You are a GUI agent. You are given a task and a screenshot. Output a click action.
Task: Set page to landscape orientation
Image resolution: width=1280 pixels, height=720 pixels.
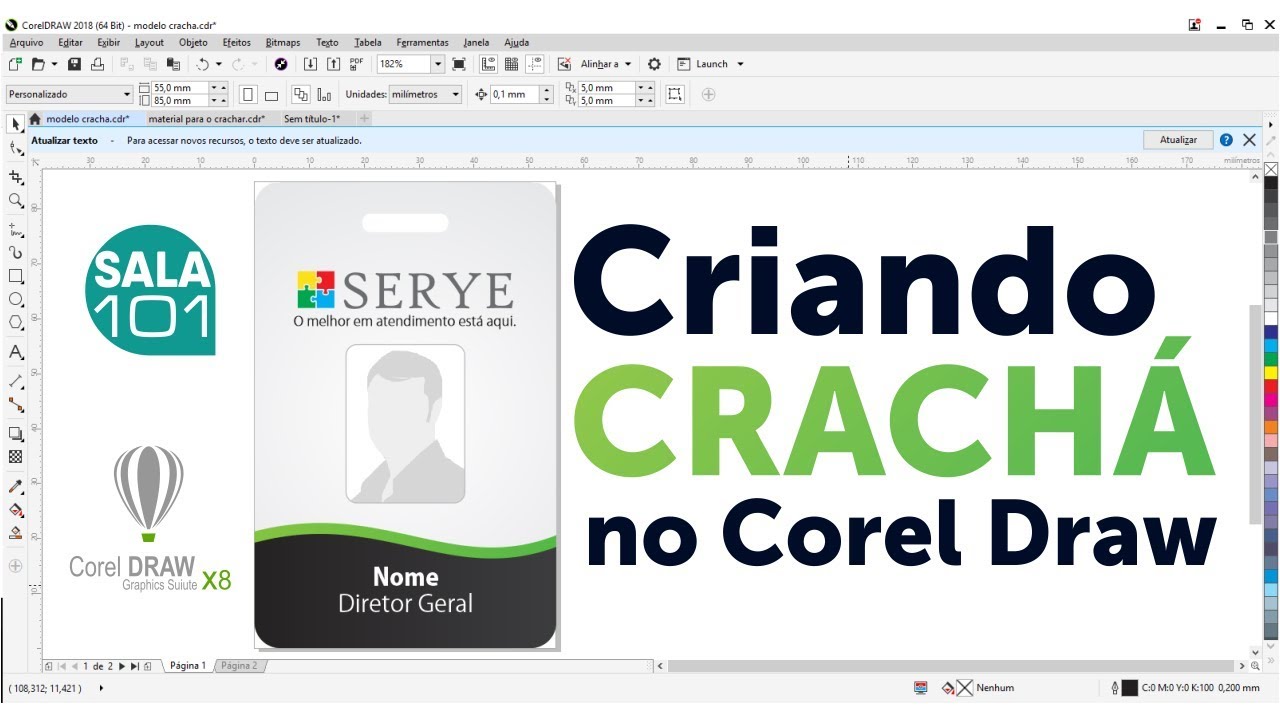coord(271,94)
